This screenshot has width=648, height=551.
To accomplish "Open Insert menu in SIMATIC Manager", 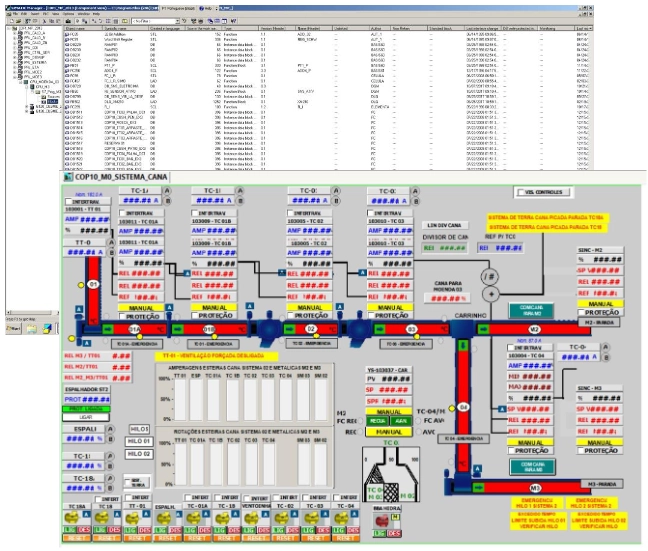I will (34, 14).
